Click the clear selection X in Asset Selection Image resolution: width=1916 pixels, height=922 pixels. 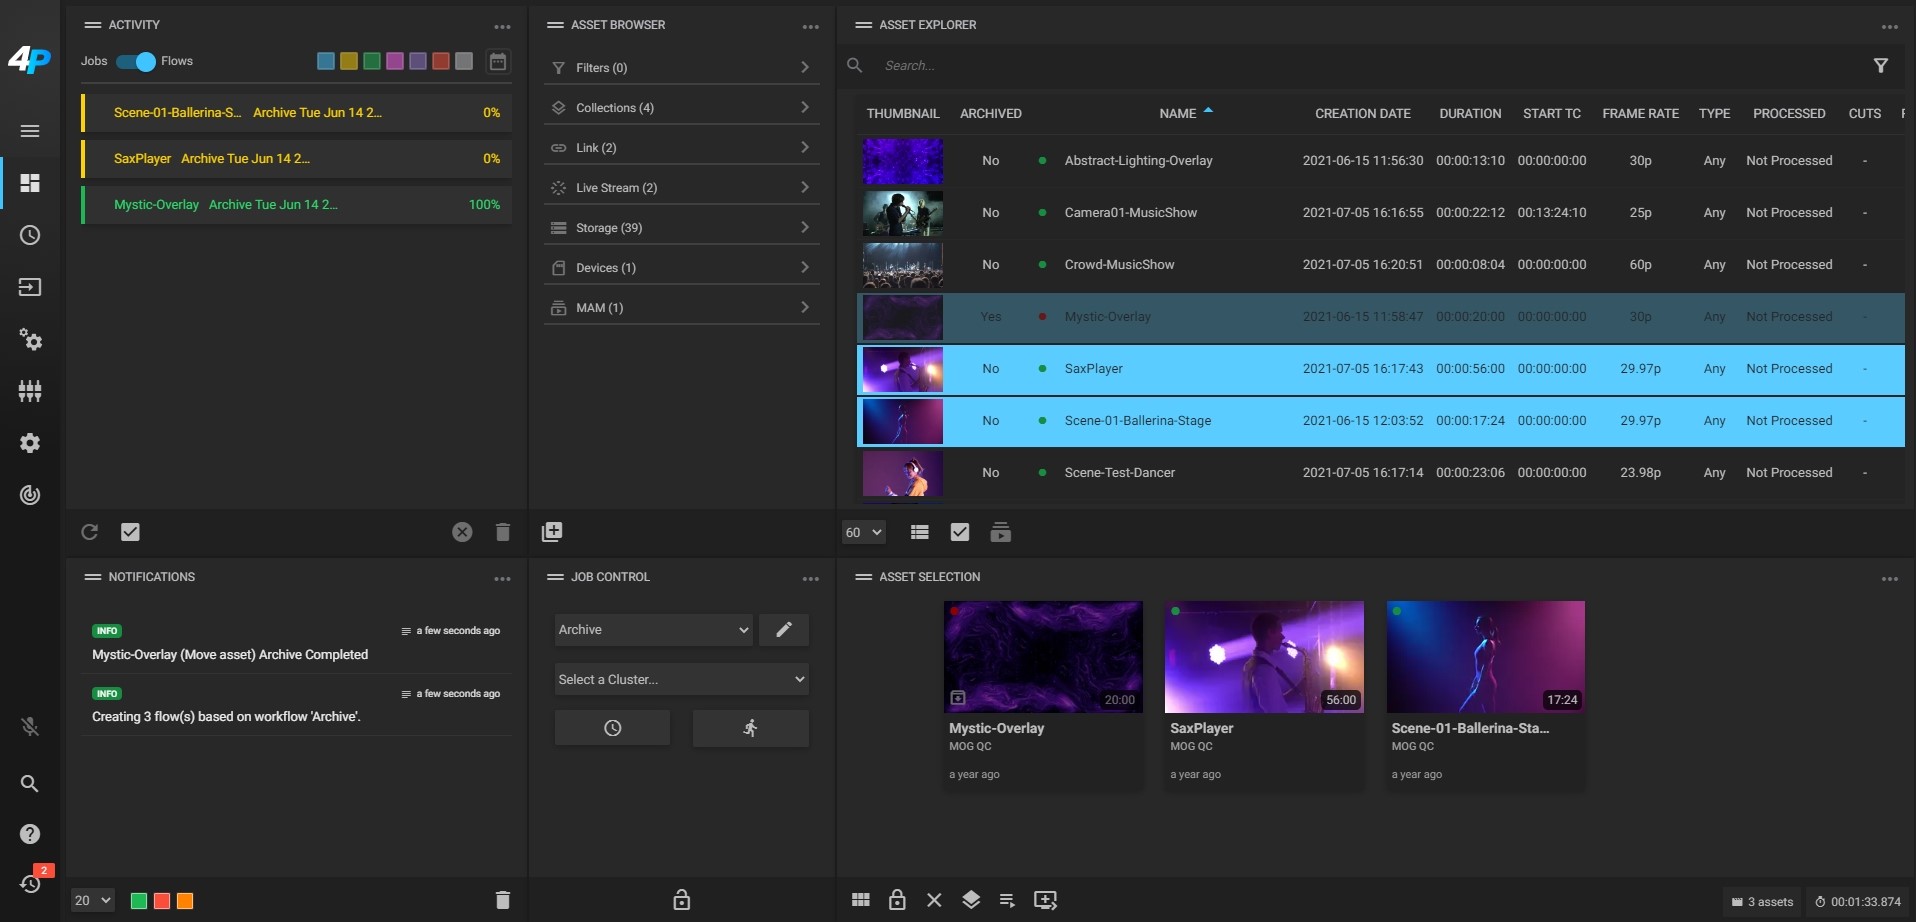pyautogui.click(x=934, y=900)
